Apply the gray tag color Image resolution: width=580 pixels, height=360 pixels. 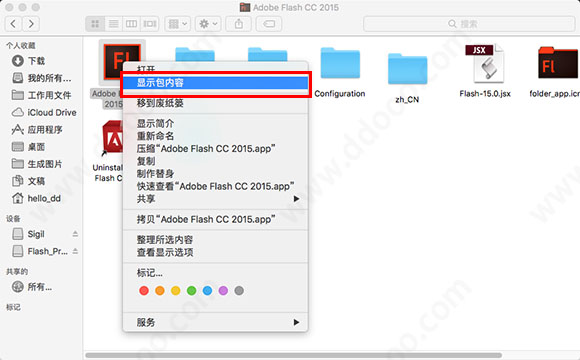click(x=239, y=291)
